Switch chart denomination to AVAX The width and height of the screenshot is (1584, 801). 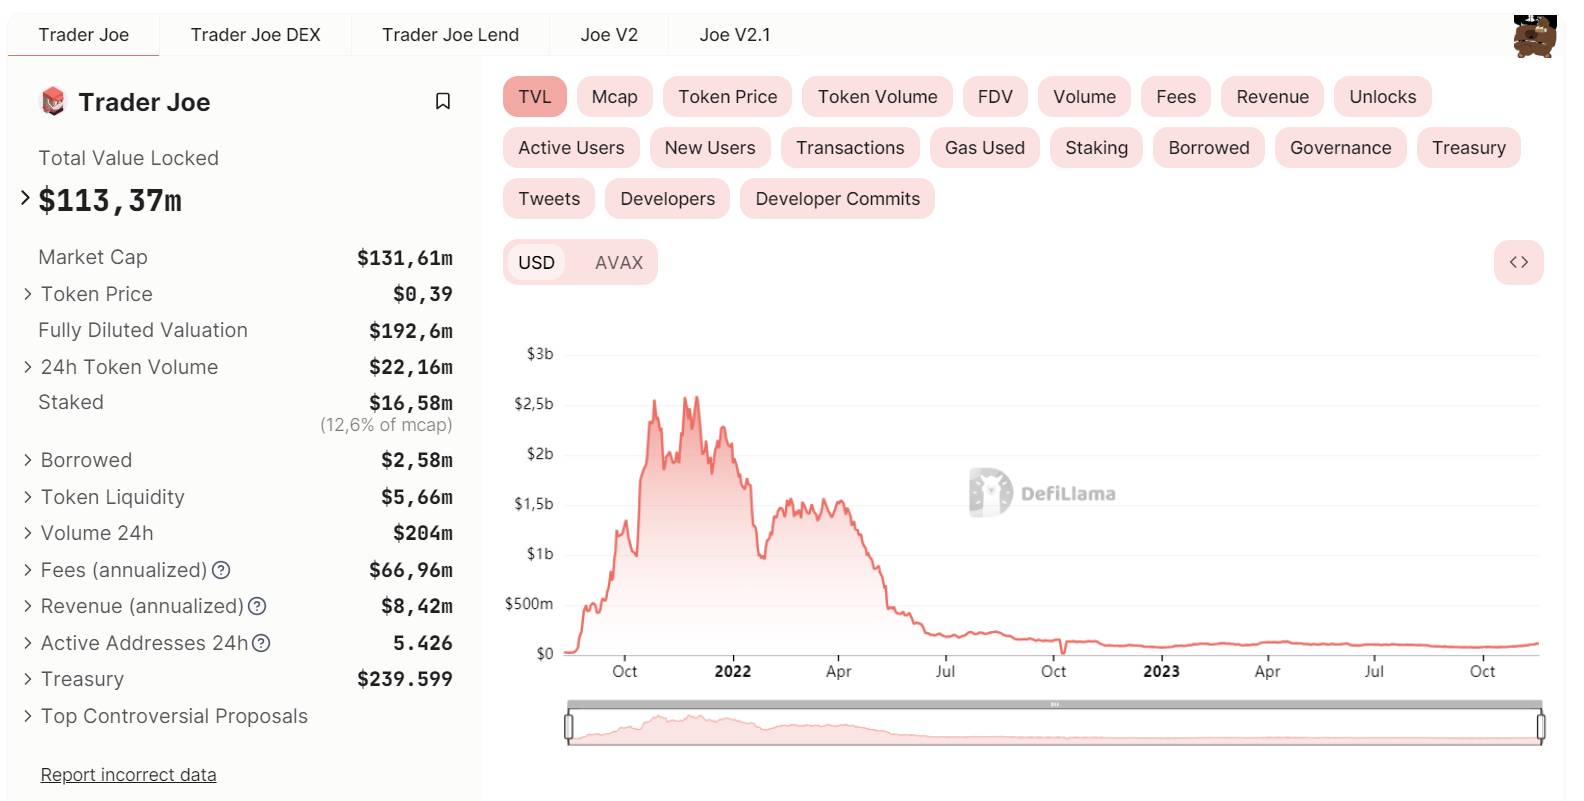619,262
